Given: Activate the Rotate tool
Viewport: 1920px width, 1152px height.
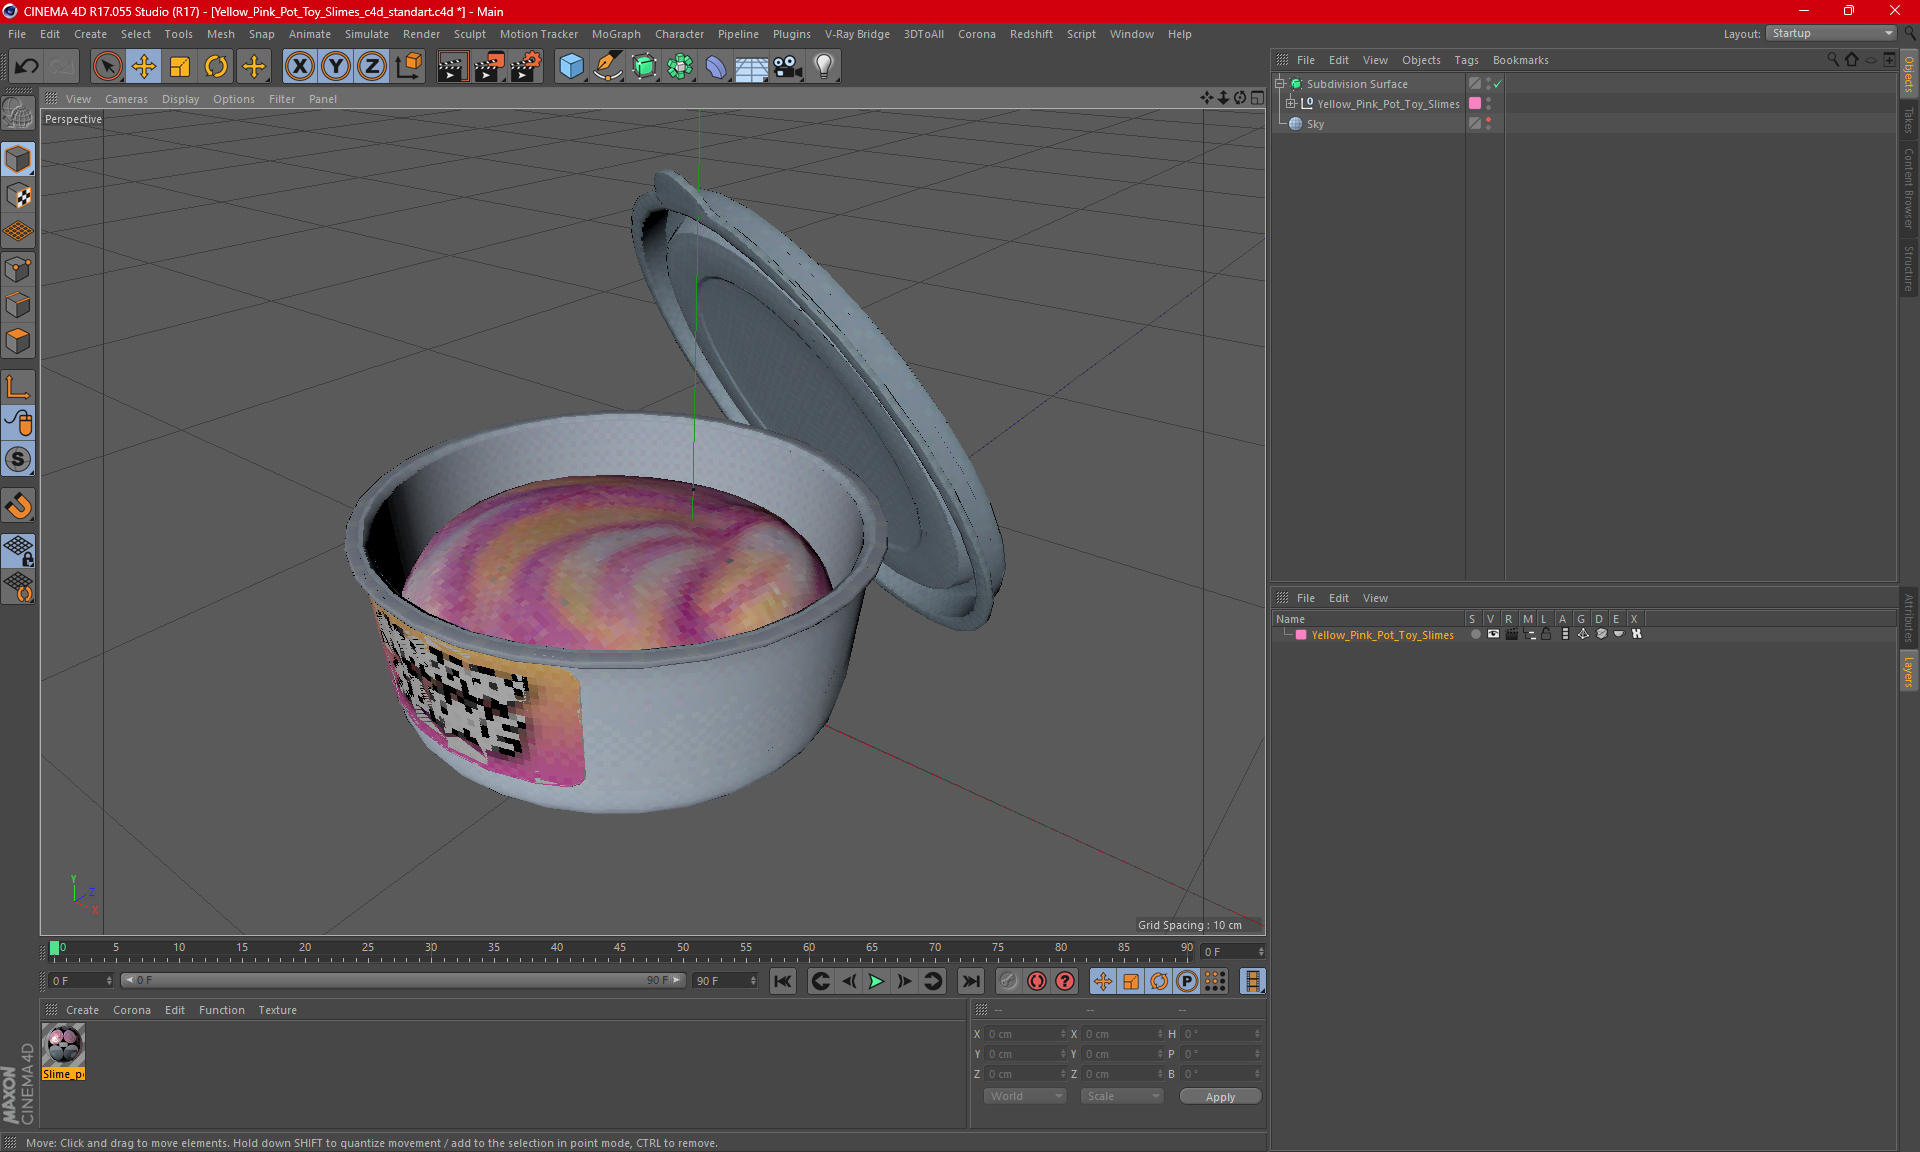Looking at the screenshot, I should pos(216,67).
